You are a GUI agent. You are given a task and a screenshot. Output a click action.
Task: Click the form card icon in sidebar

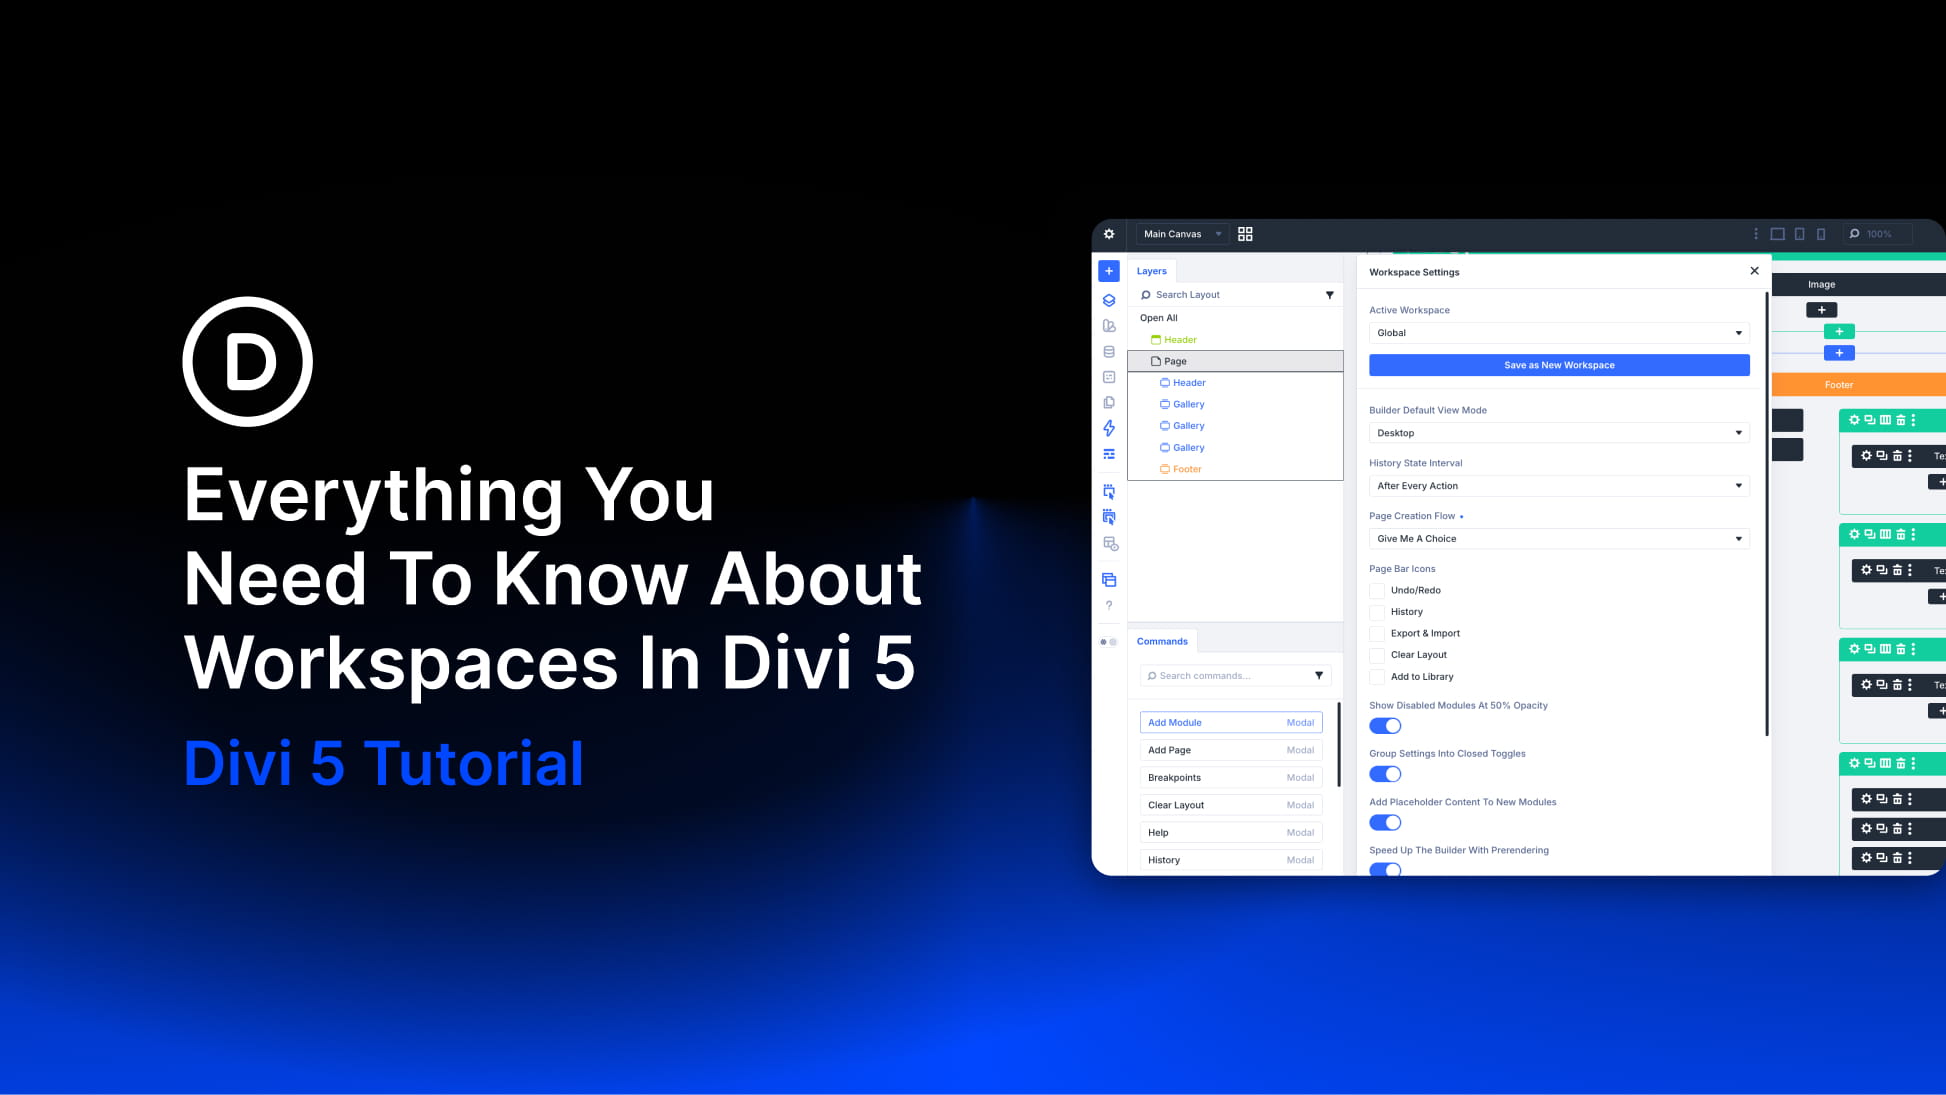coord(1109,377)
